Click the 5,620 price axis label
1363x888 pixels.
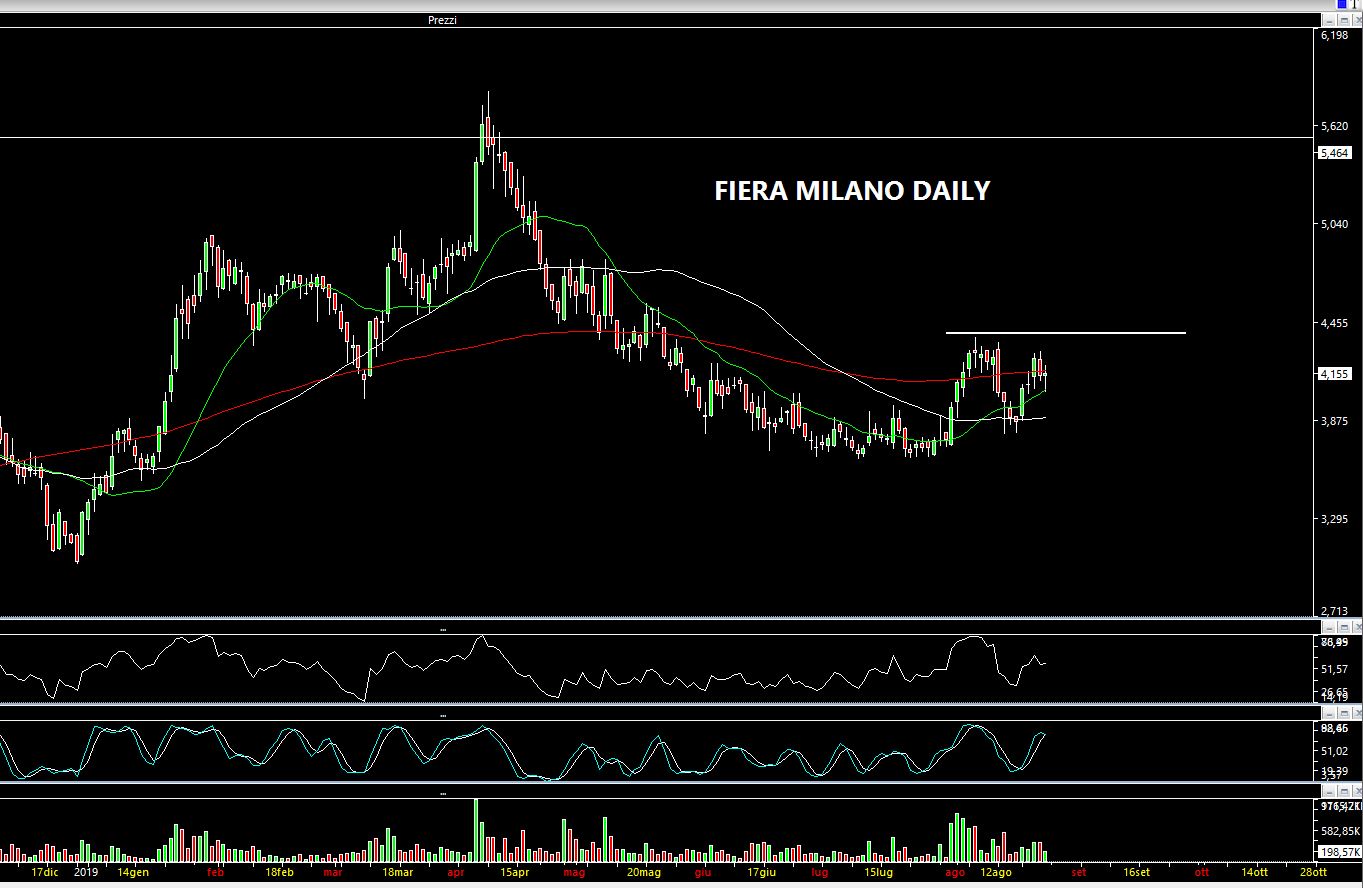(1335, 127)
